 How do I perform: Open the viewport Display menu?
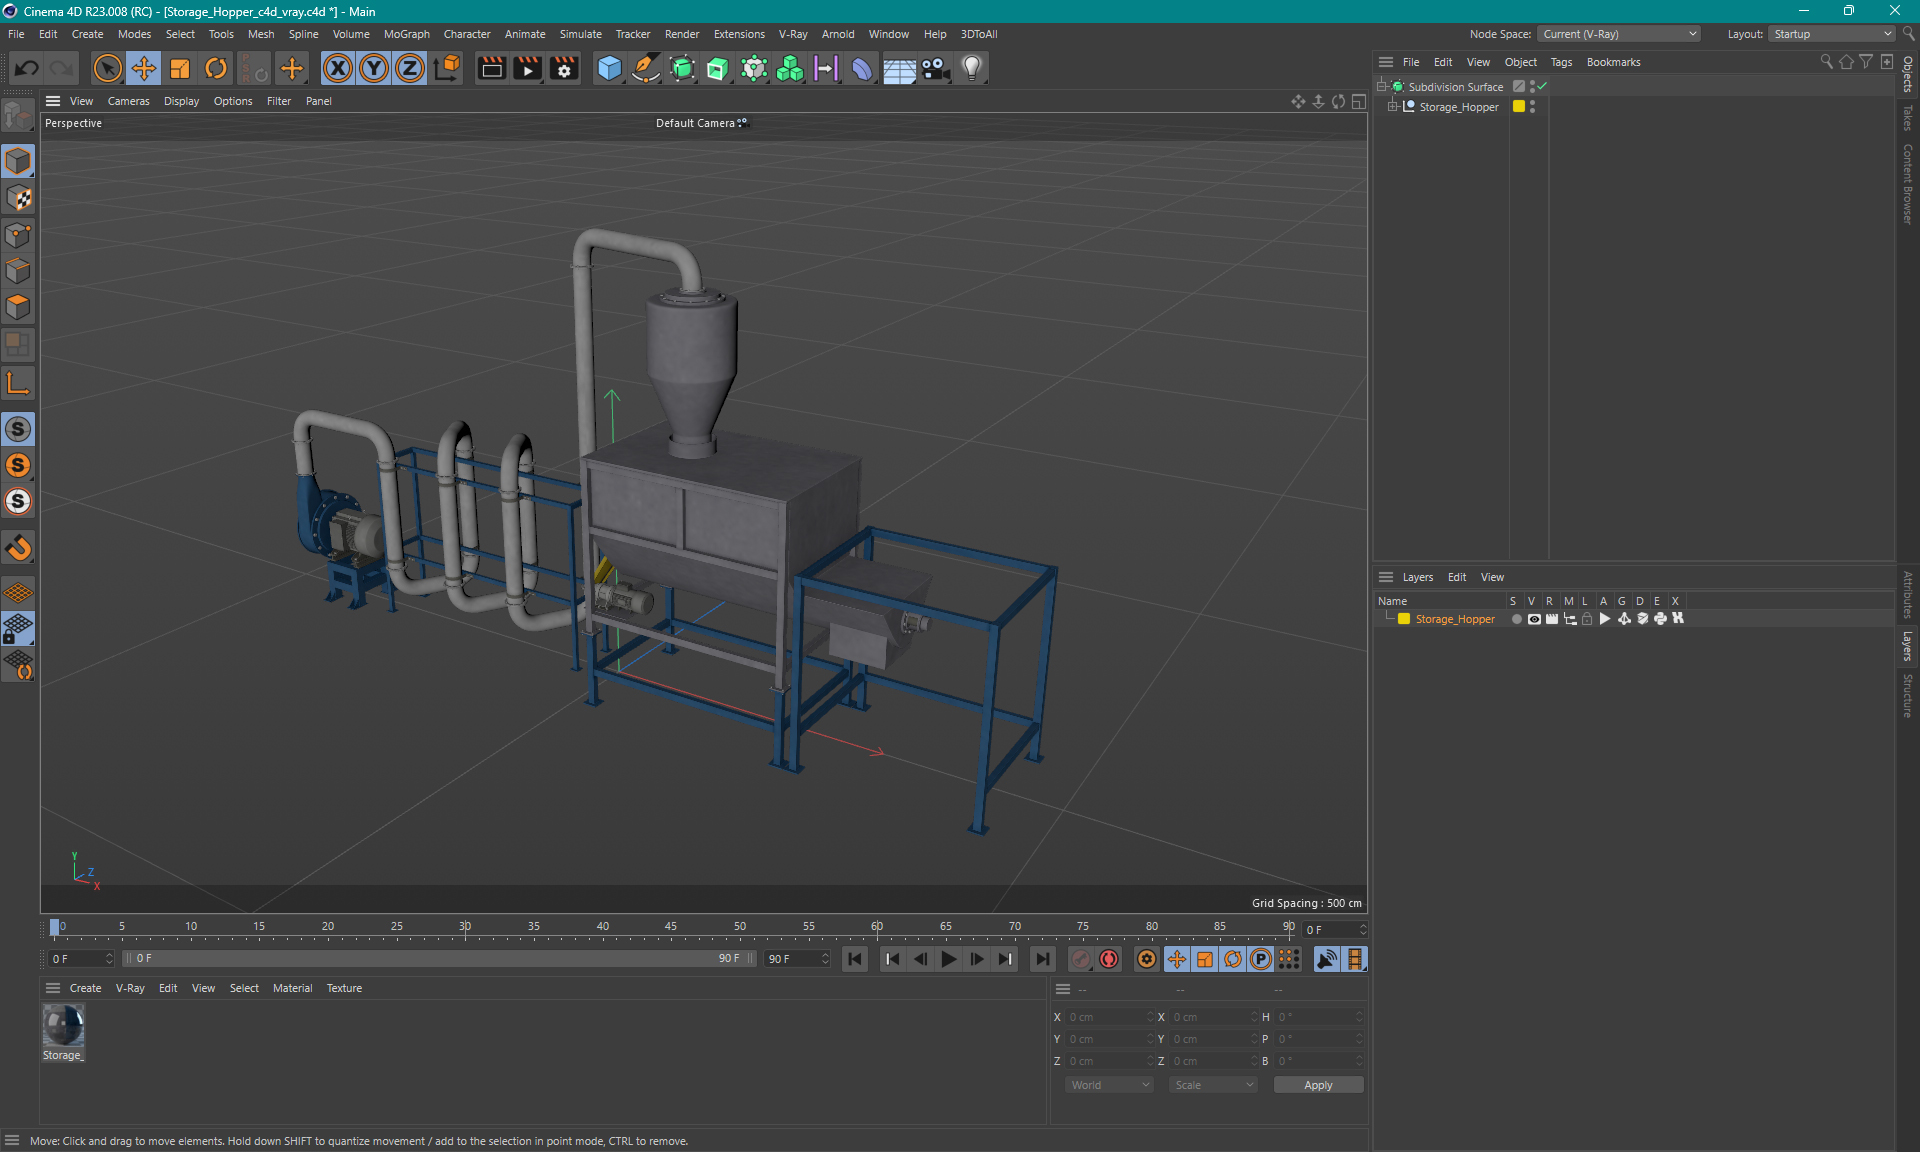(x=181, y=101)
